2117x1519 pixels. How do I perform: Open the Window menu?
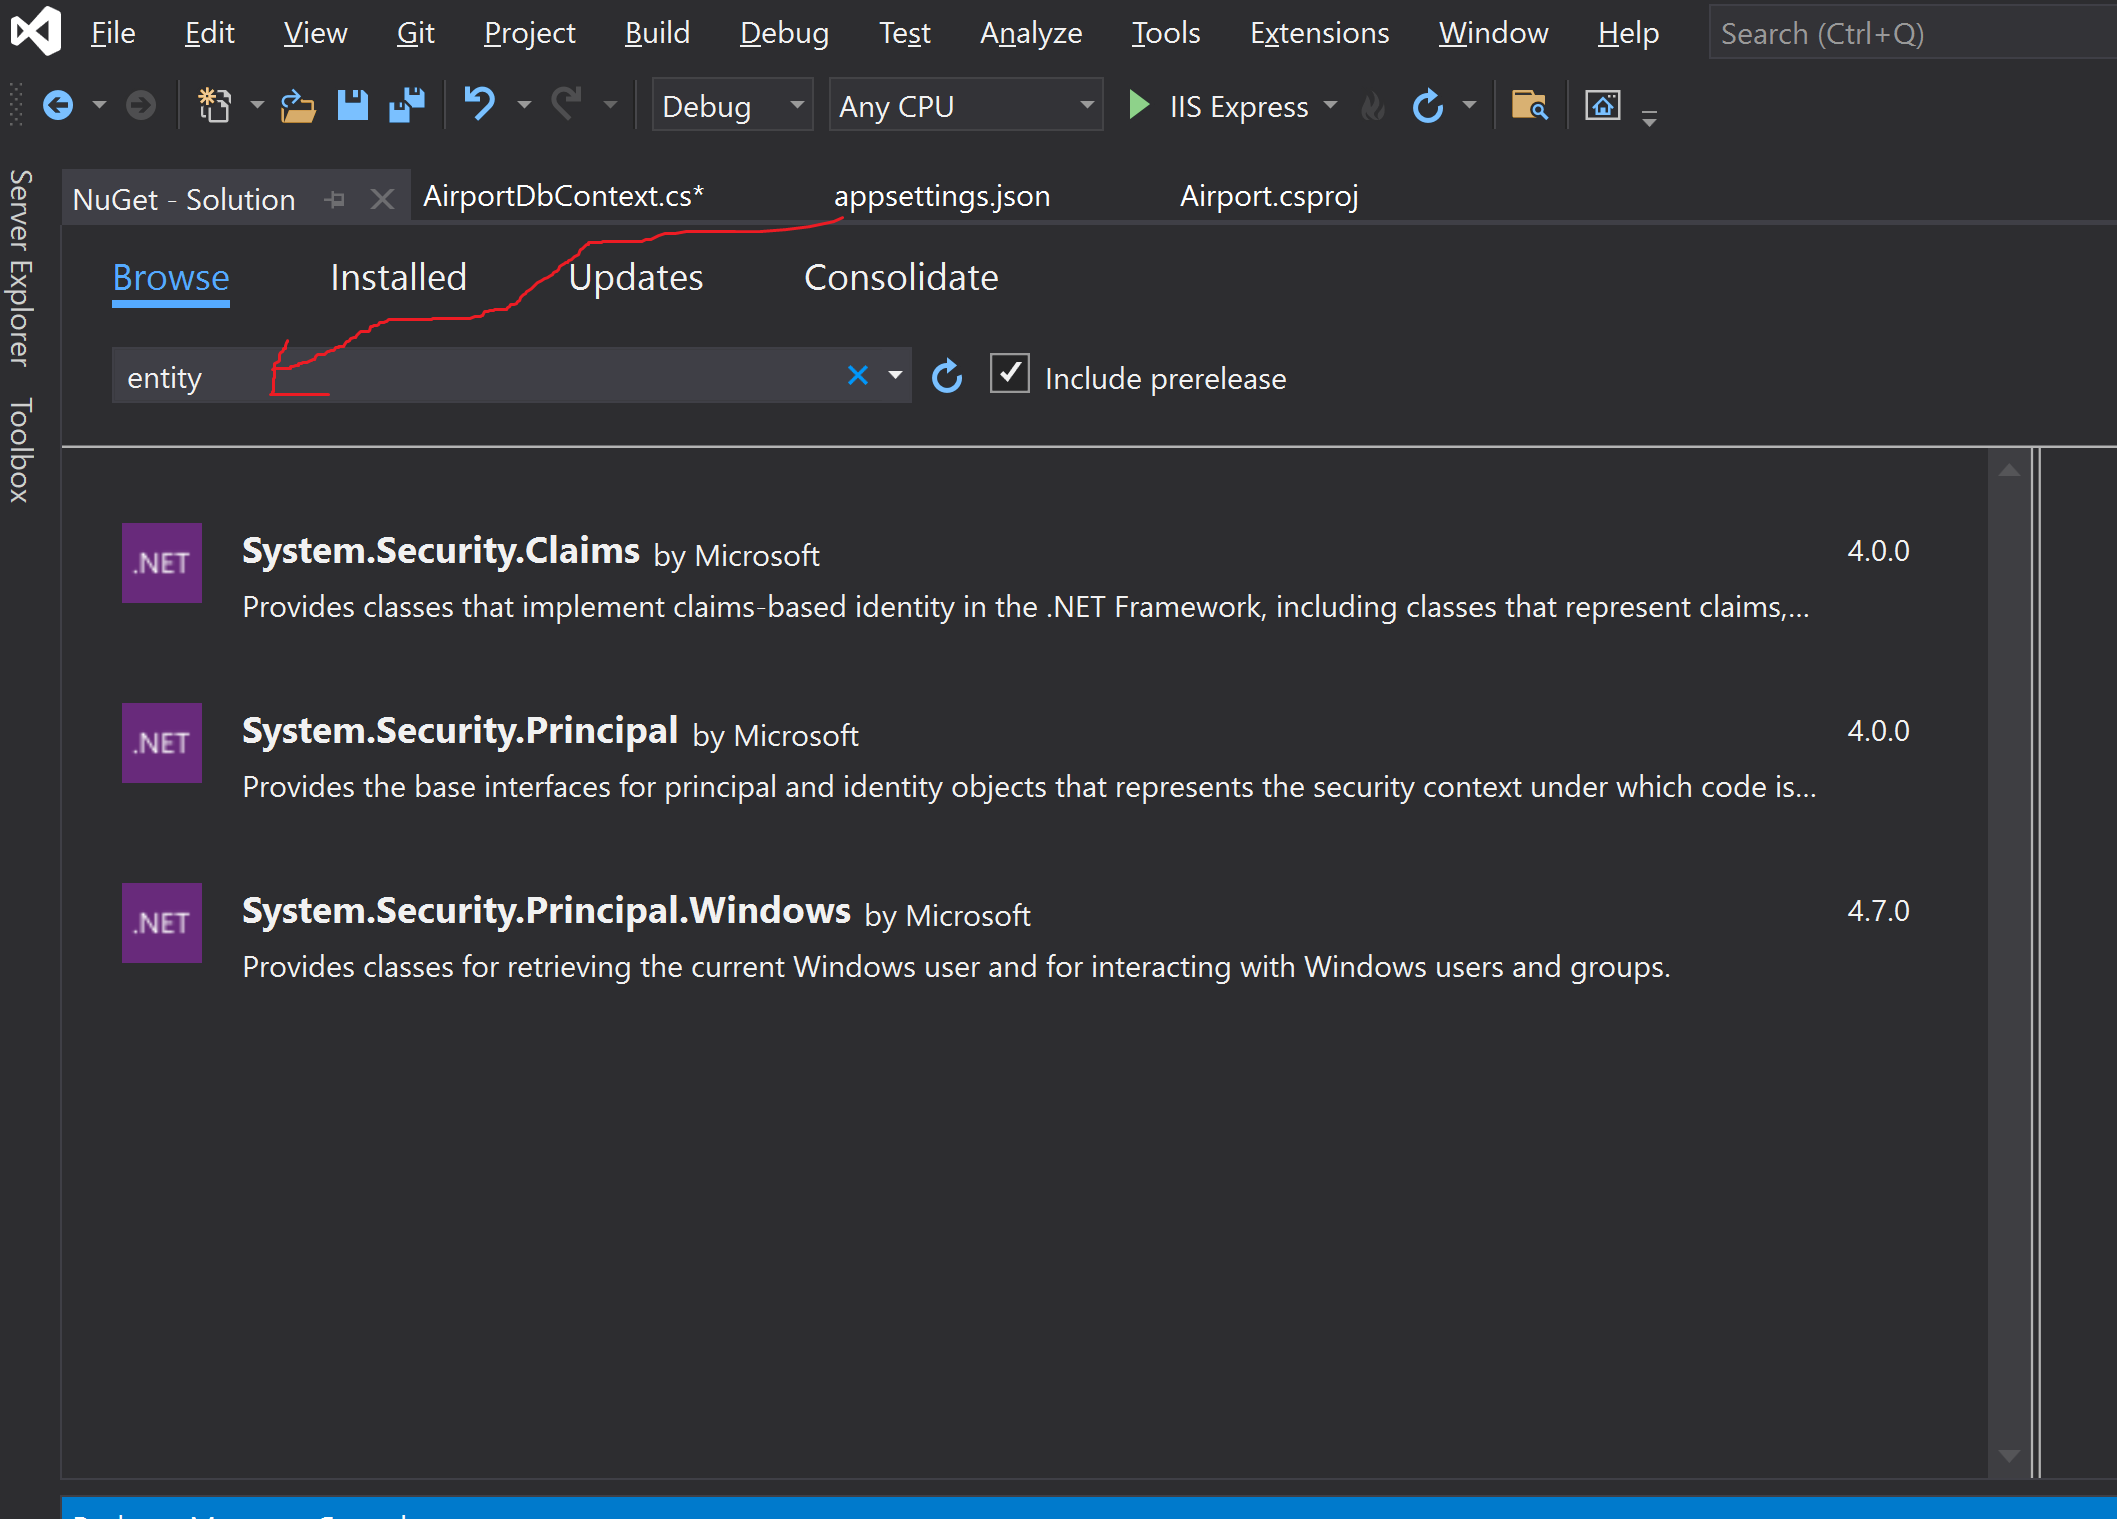click(x=1493, y=33)
